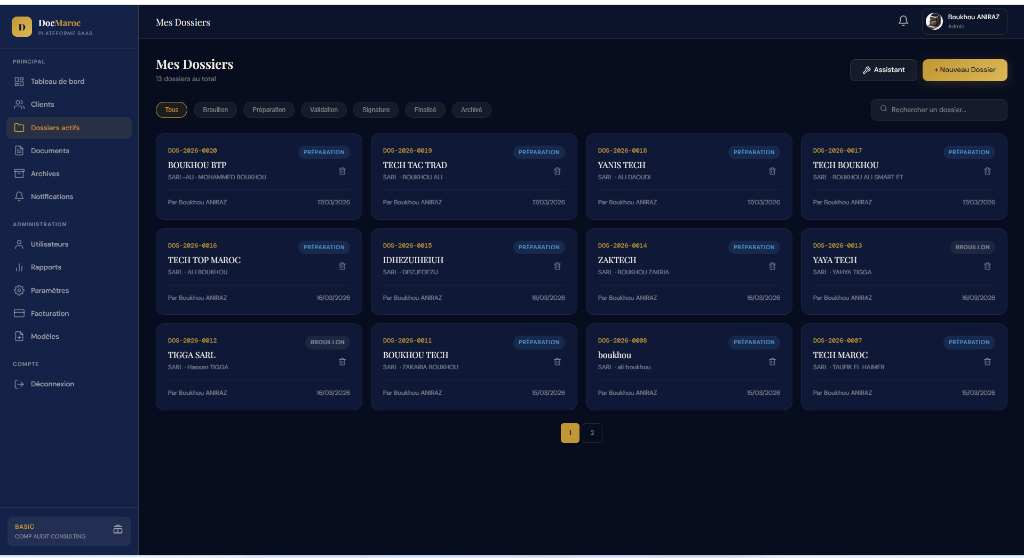Screen dimensions: 1024x558
Task: Click the briefcase icon beside BASIC plan
Action: [117, 530]
